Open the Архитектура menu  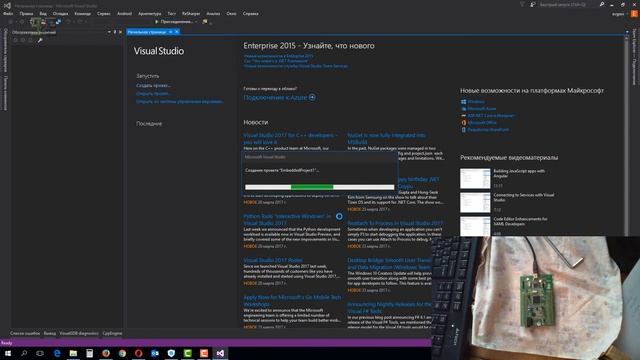(150, 13)
